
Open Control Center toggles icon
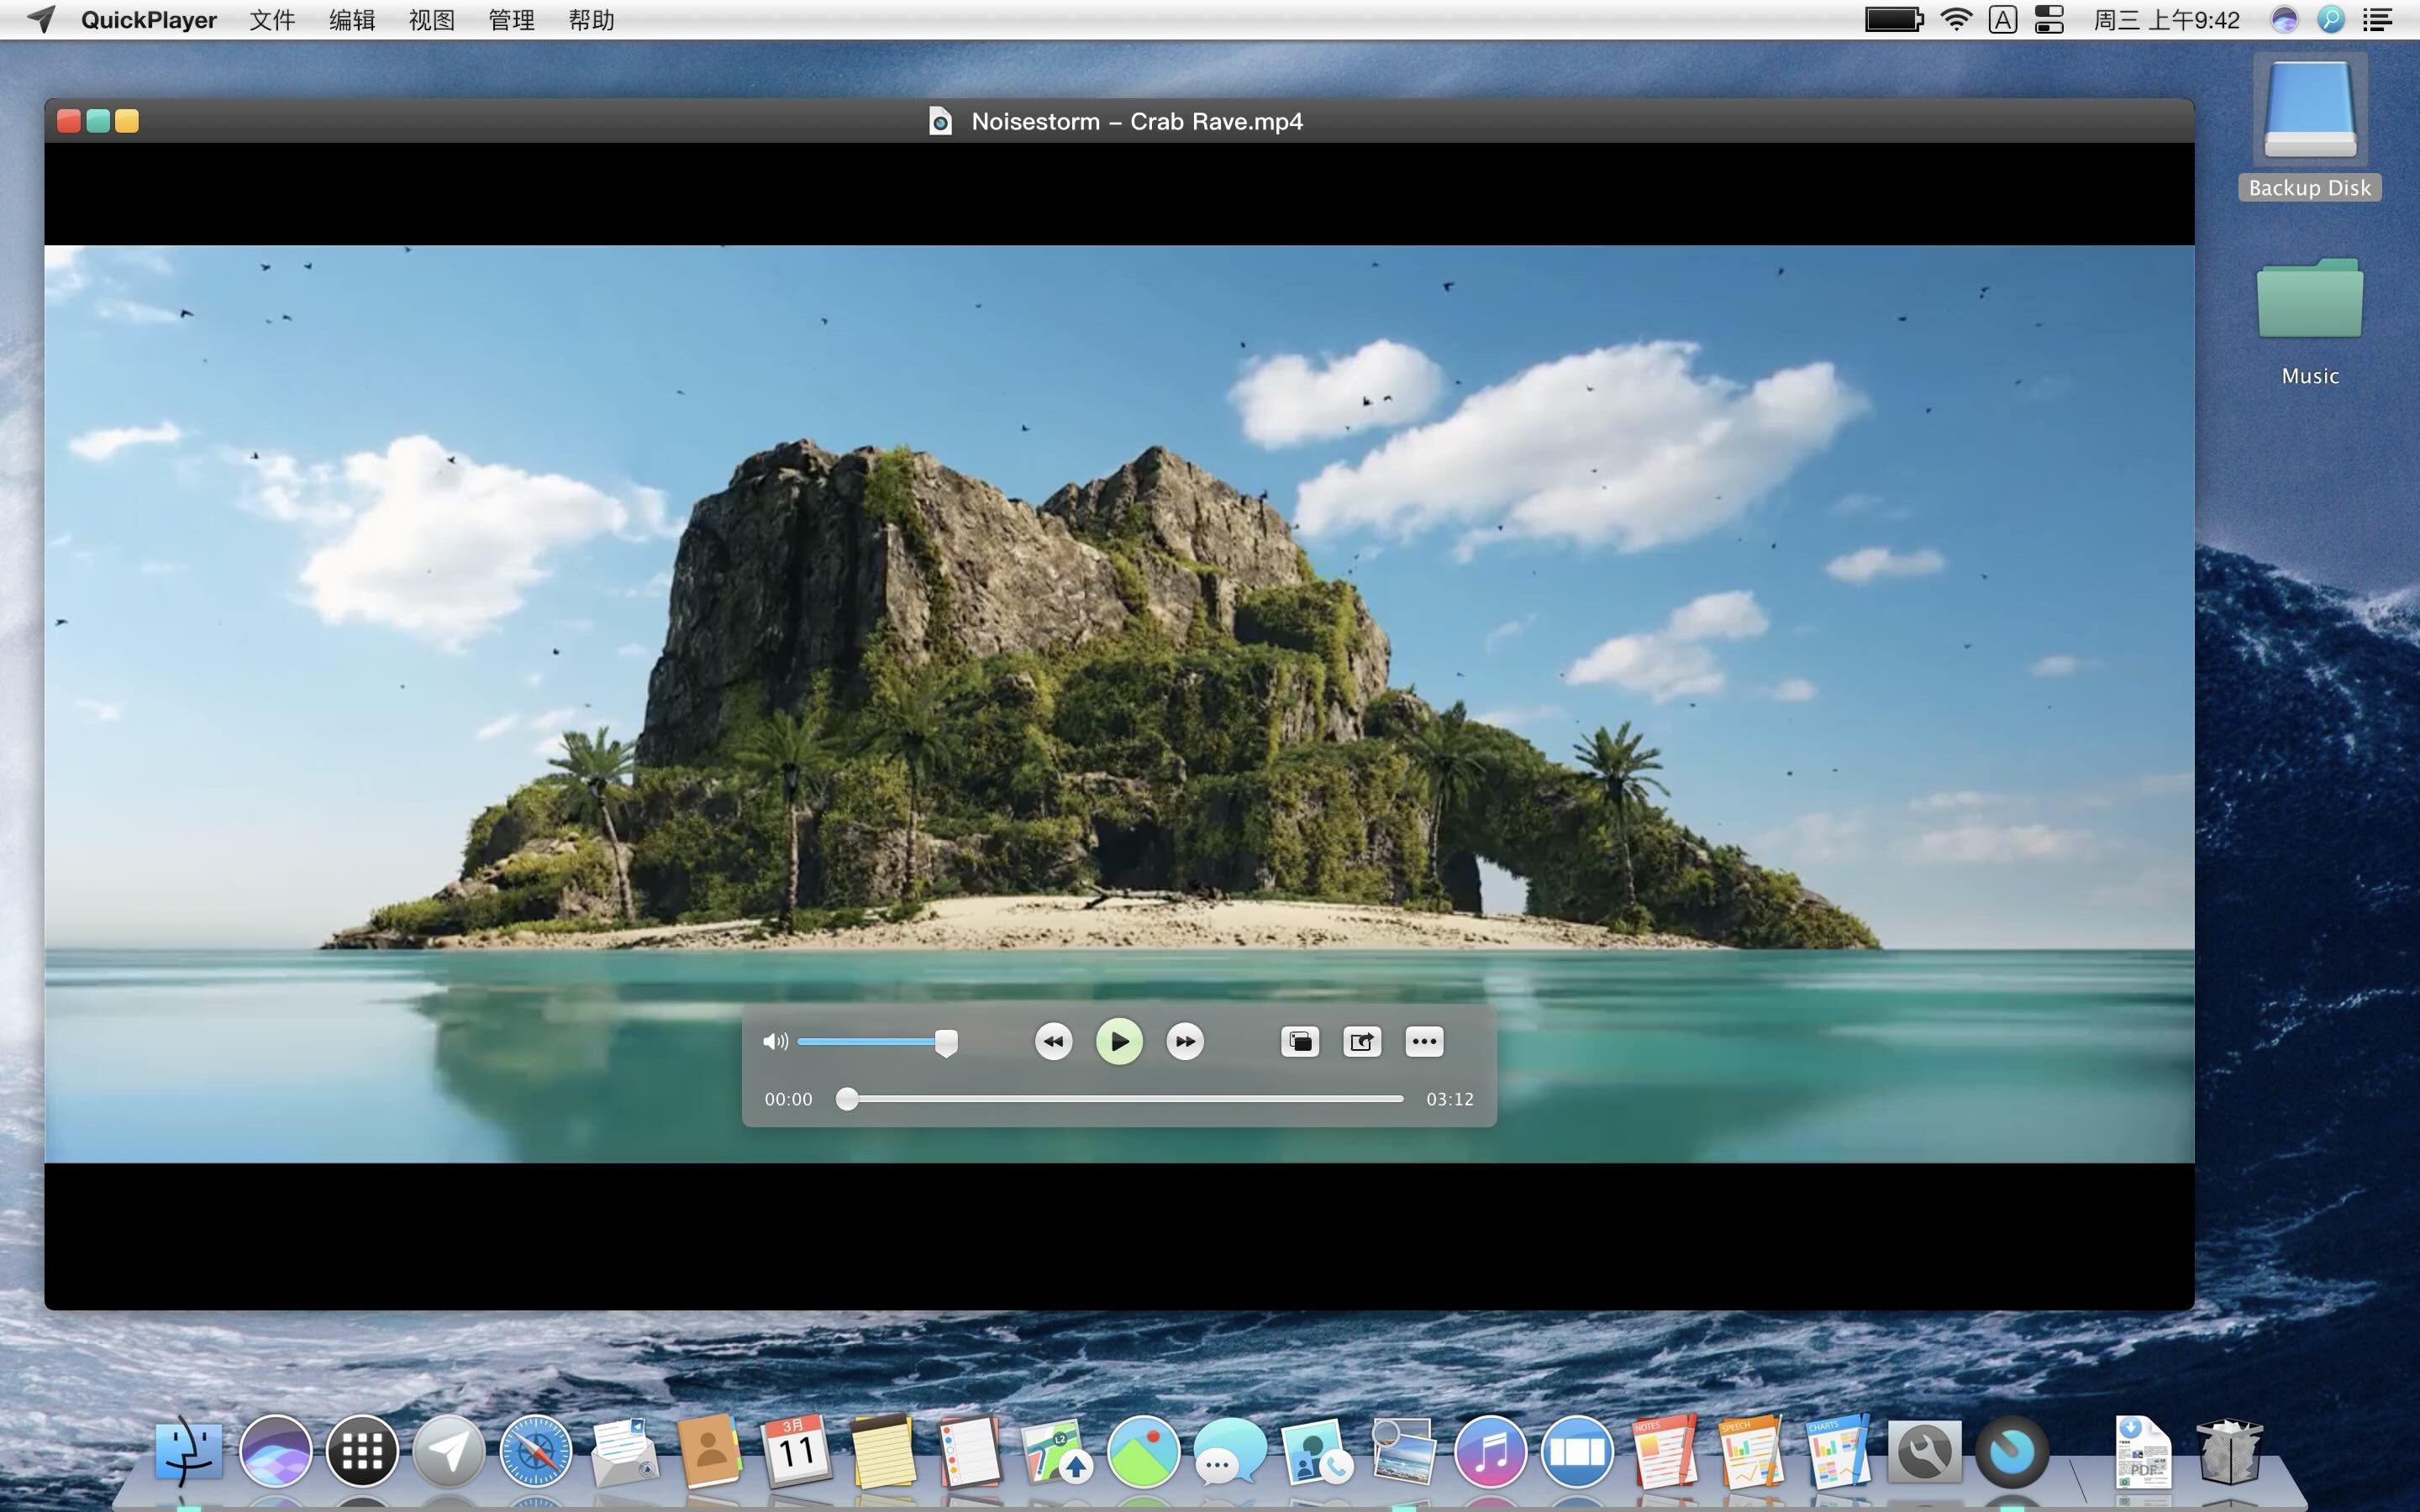(x=2049, y=19)
